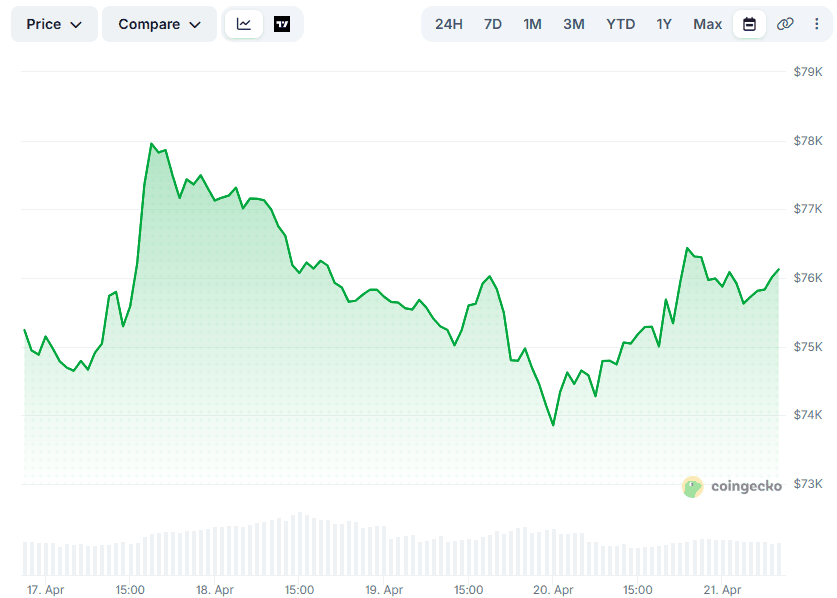Expand the Compare dropdown
The width and height of the screenshot is (837, 598).
tap(158, 23)
